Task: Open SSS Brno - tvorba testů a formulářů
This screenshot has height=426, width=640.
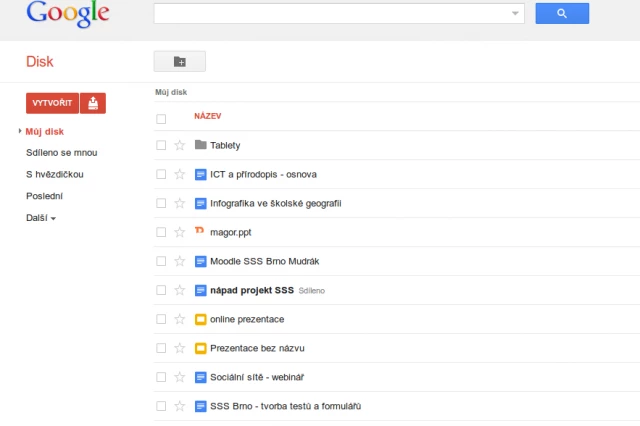Action: (x=286, y=406)
